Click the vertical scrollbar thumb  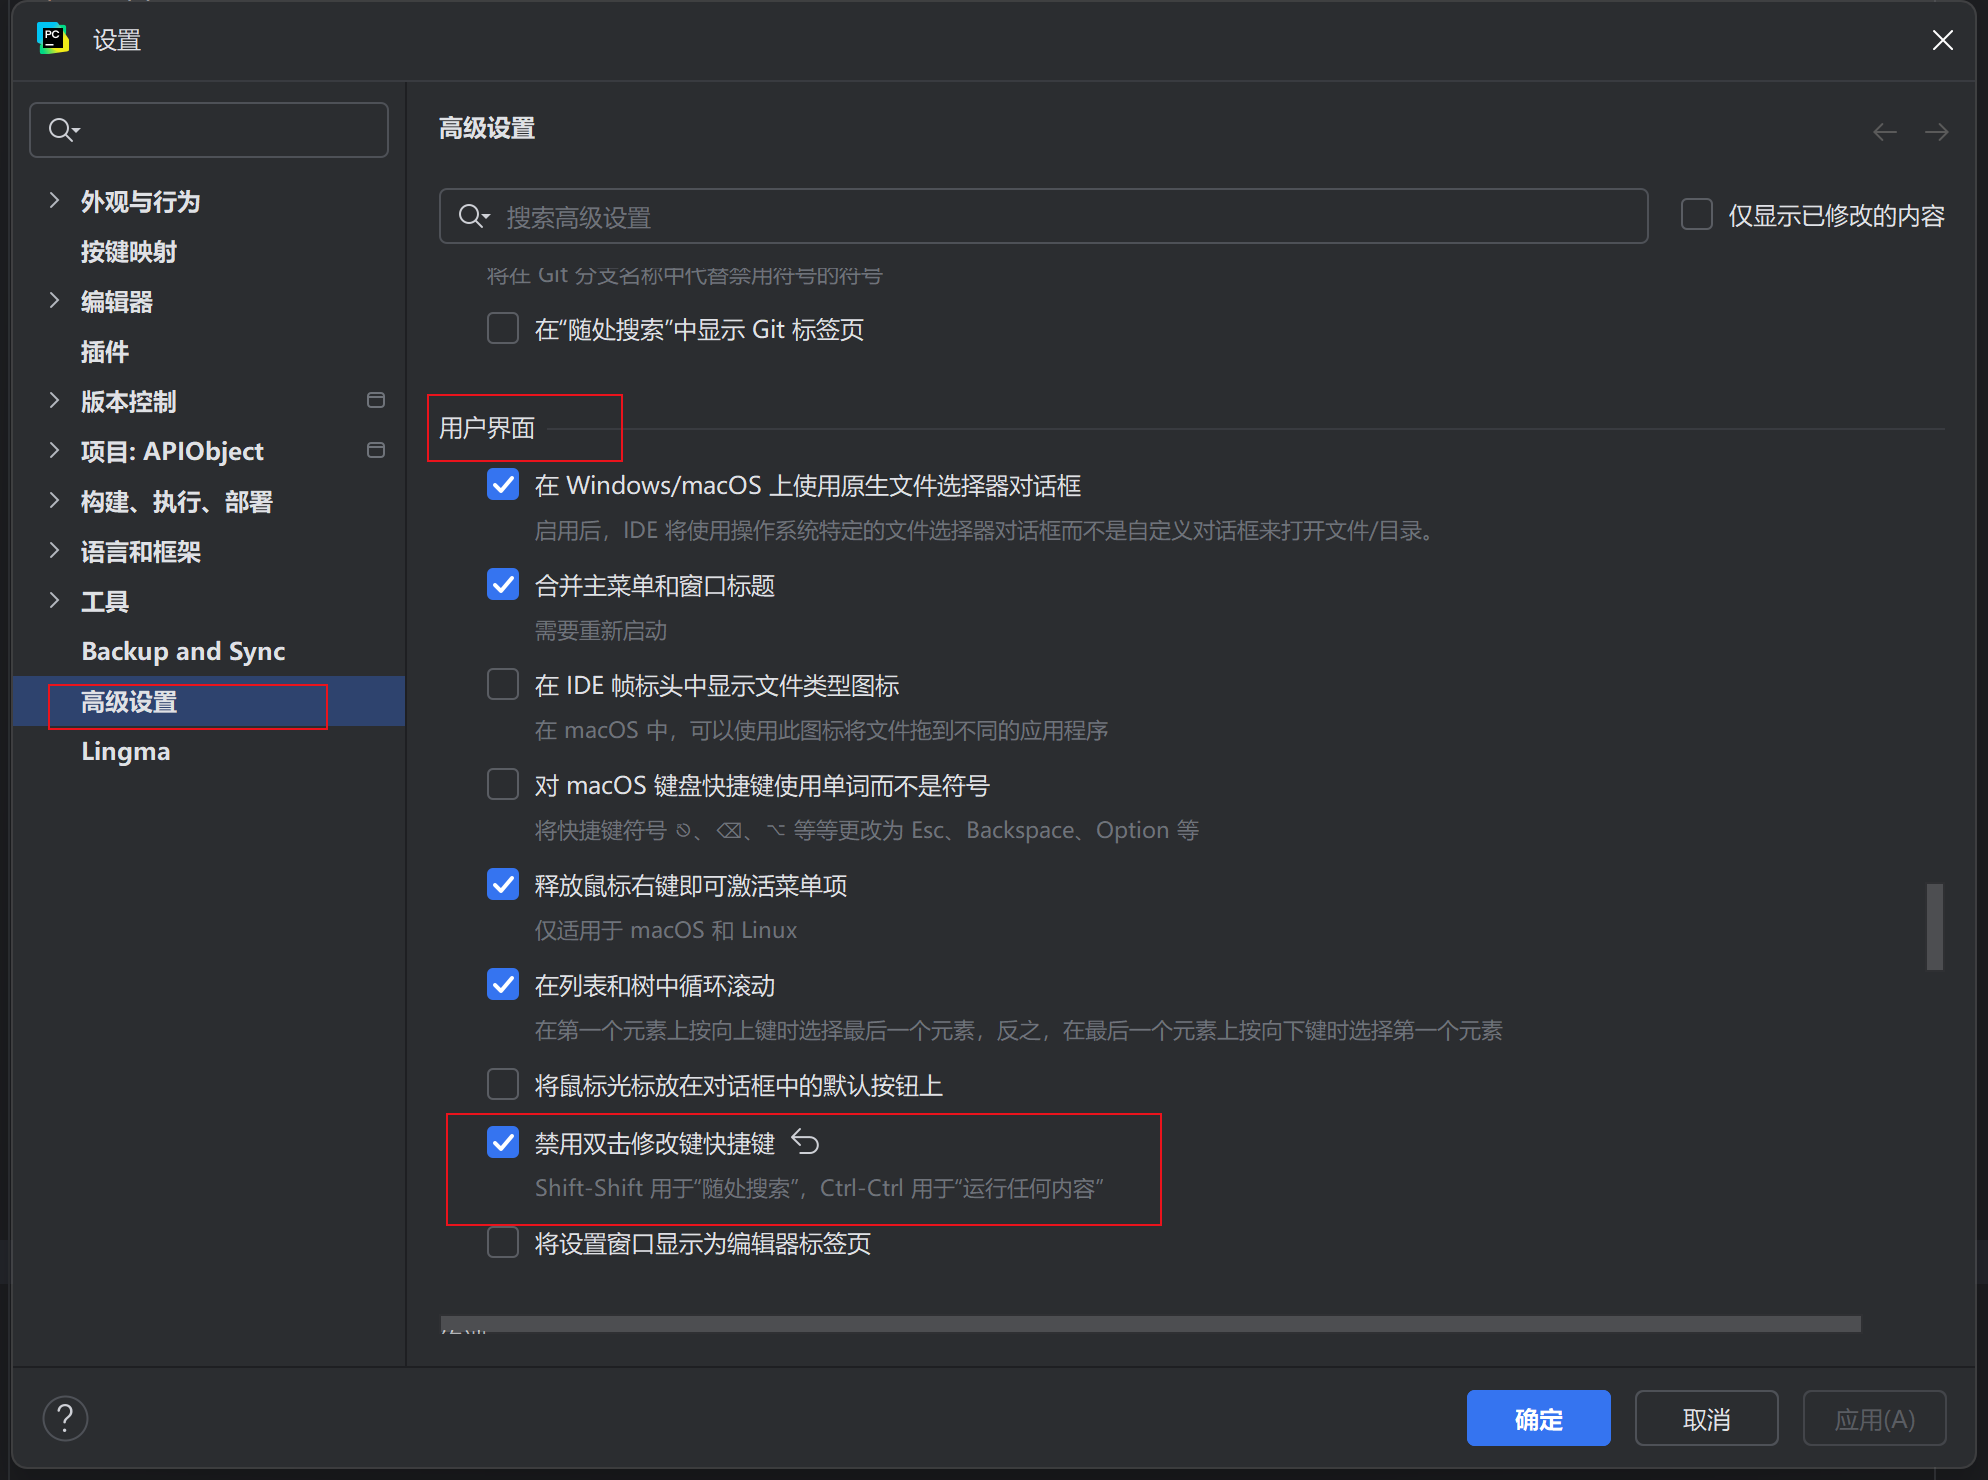(1934, 926)
